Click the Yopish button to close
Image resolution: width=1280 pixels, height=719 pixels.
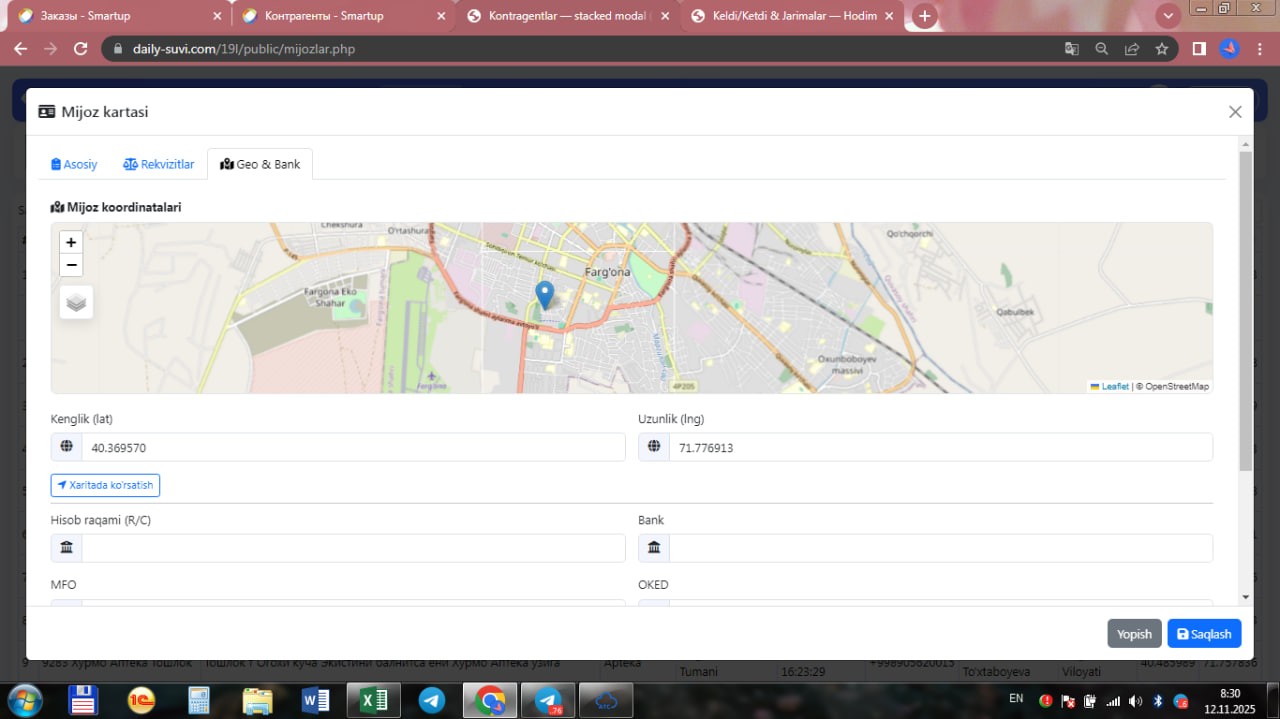tap(1134, 634)
